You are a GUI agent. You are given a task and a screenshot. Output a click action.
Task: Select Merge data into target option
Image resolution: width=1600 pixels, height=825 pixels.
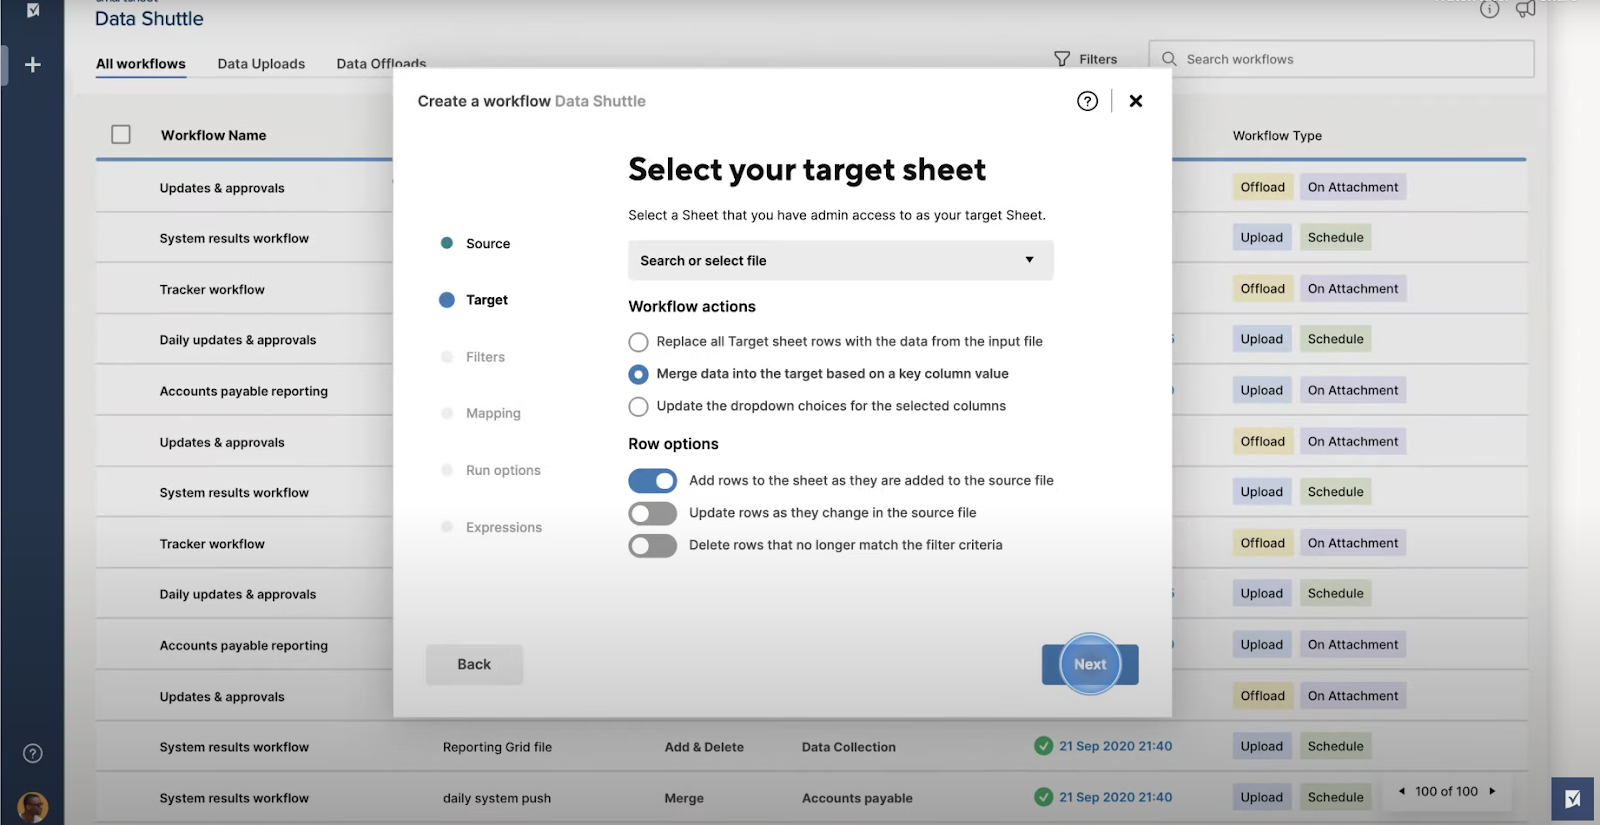pyautogui.click(x=638, y=374)
